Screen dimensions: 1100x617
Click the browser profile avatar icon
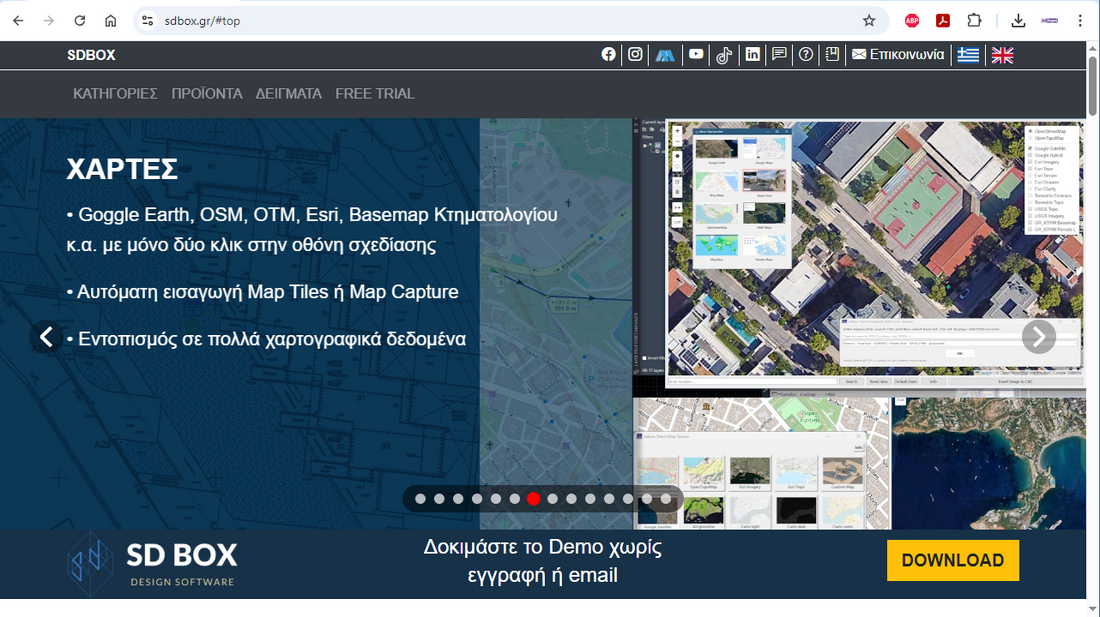(x=1049, y=20)
